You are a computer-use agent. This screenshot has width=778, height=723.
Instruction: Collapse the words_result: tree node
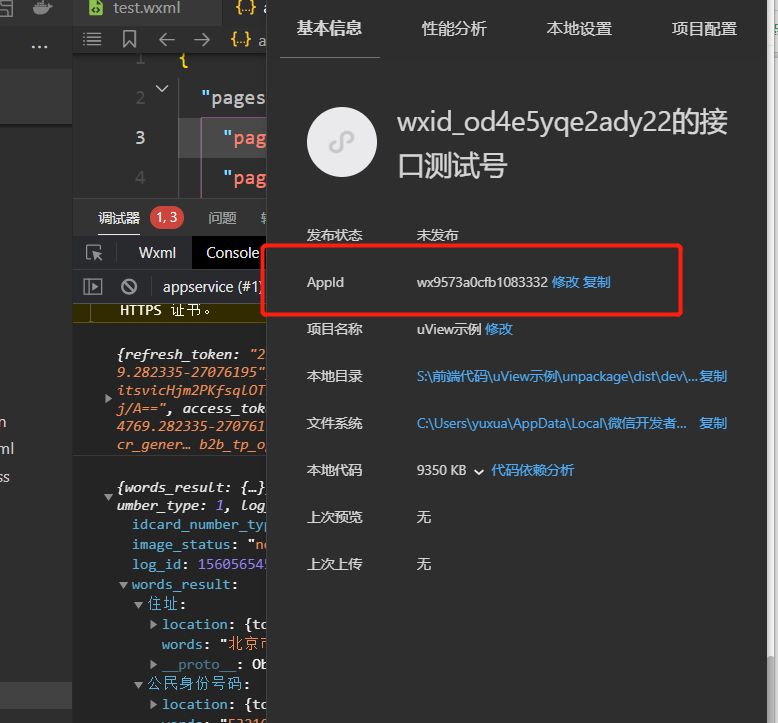[124, 585]
